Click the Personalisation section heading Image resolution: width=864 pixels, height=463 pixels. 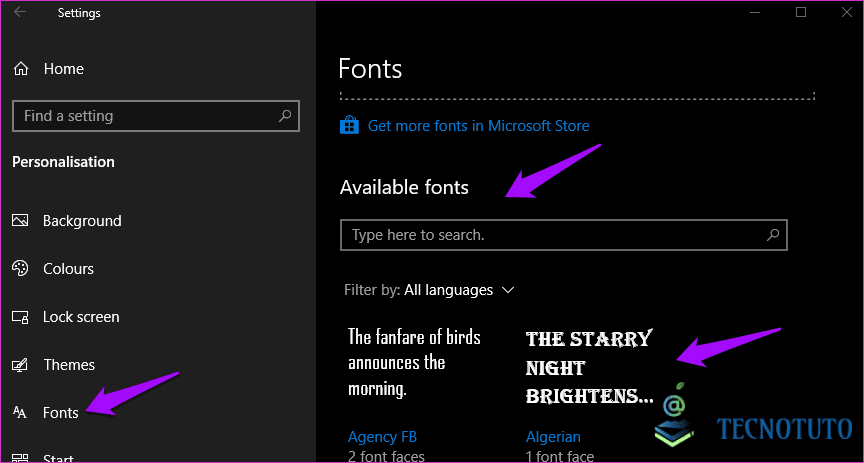63,162
